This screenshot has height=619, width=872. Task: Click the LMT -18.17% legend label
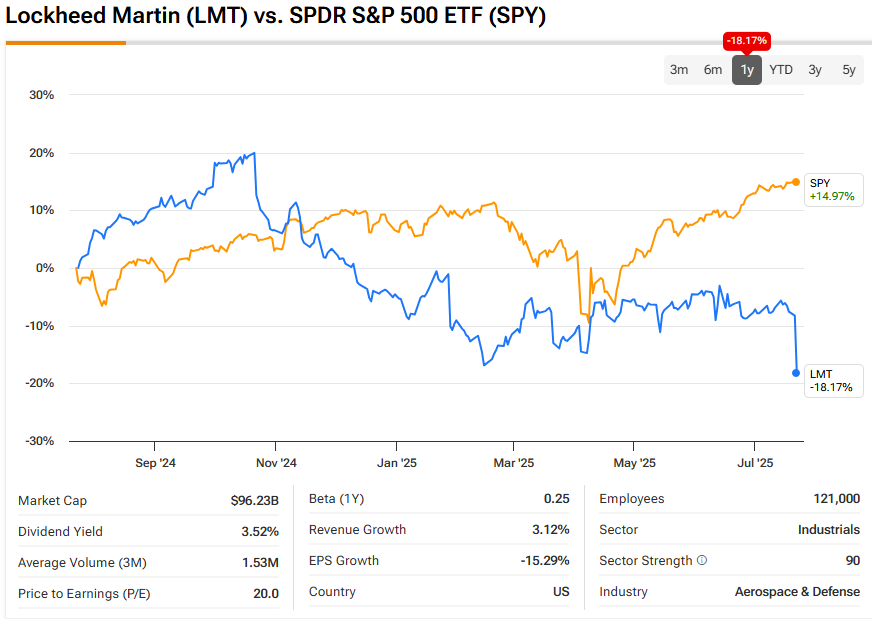pyautogui.click(x=833, y=380)
